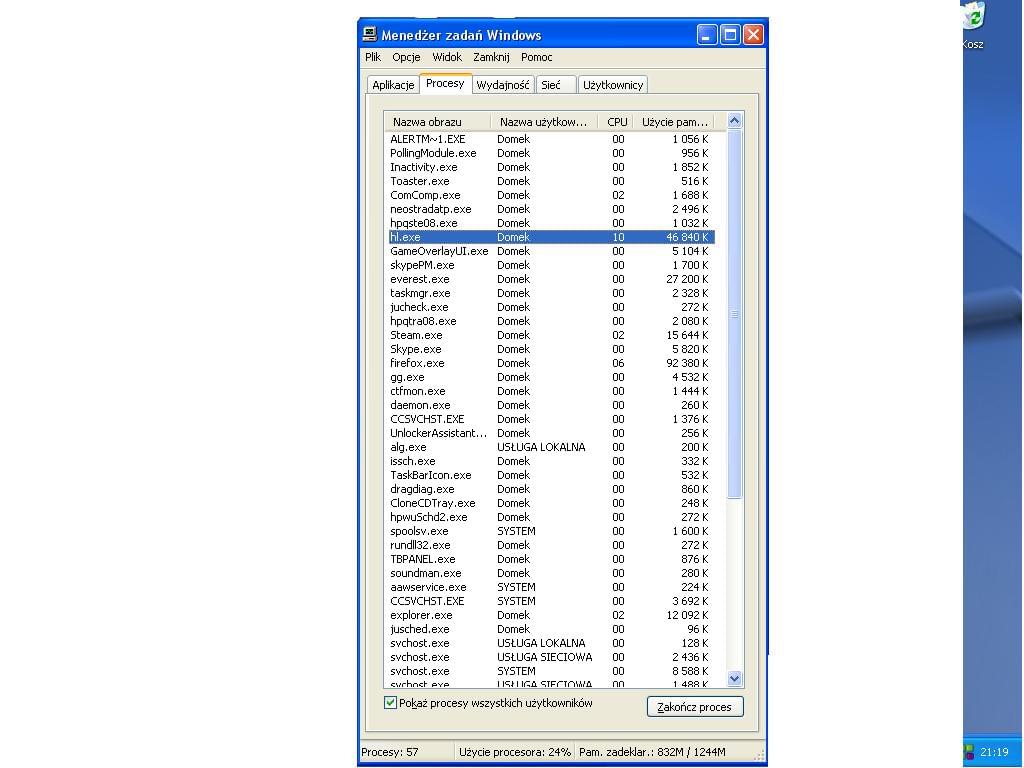Select neostradatp.exe in the list
The height and width of the screenshot is (768, 1024).
552,209
